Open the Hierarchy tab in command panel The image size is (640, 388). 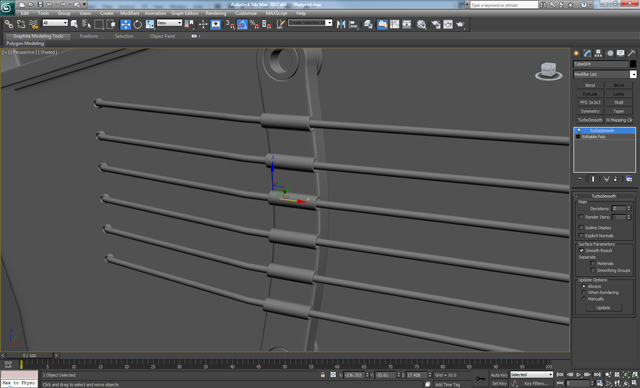coord(598,53)
